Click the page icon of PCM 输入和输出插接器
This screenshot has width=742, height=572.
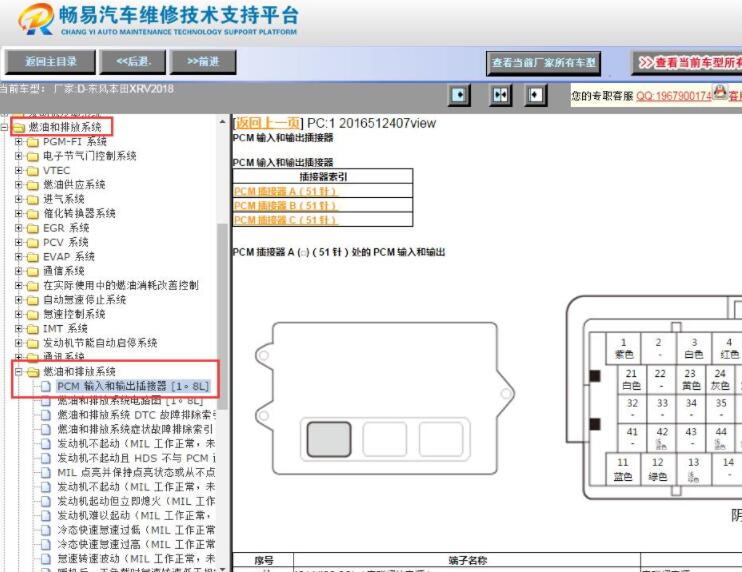pyautogui.click(x=45, y=387)
